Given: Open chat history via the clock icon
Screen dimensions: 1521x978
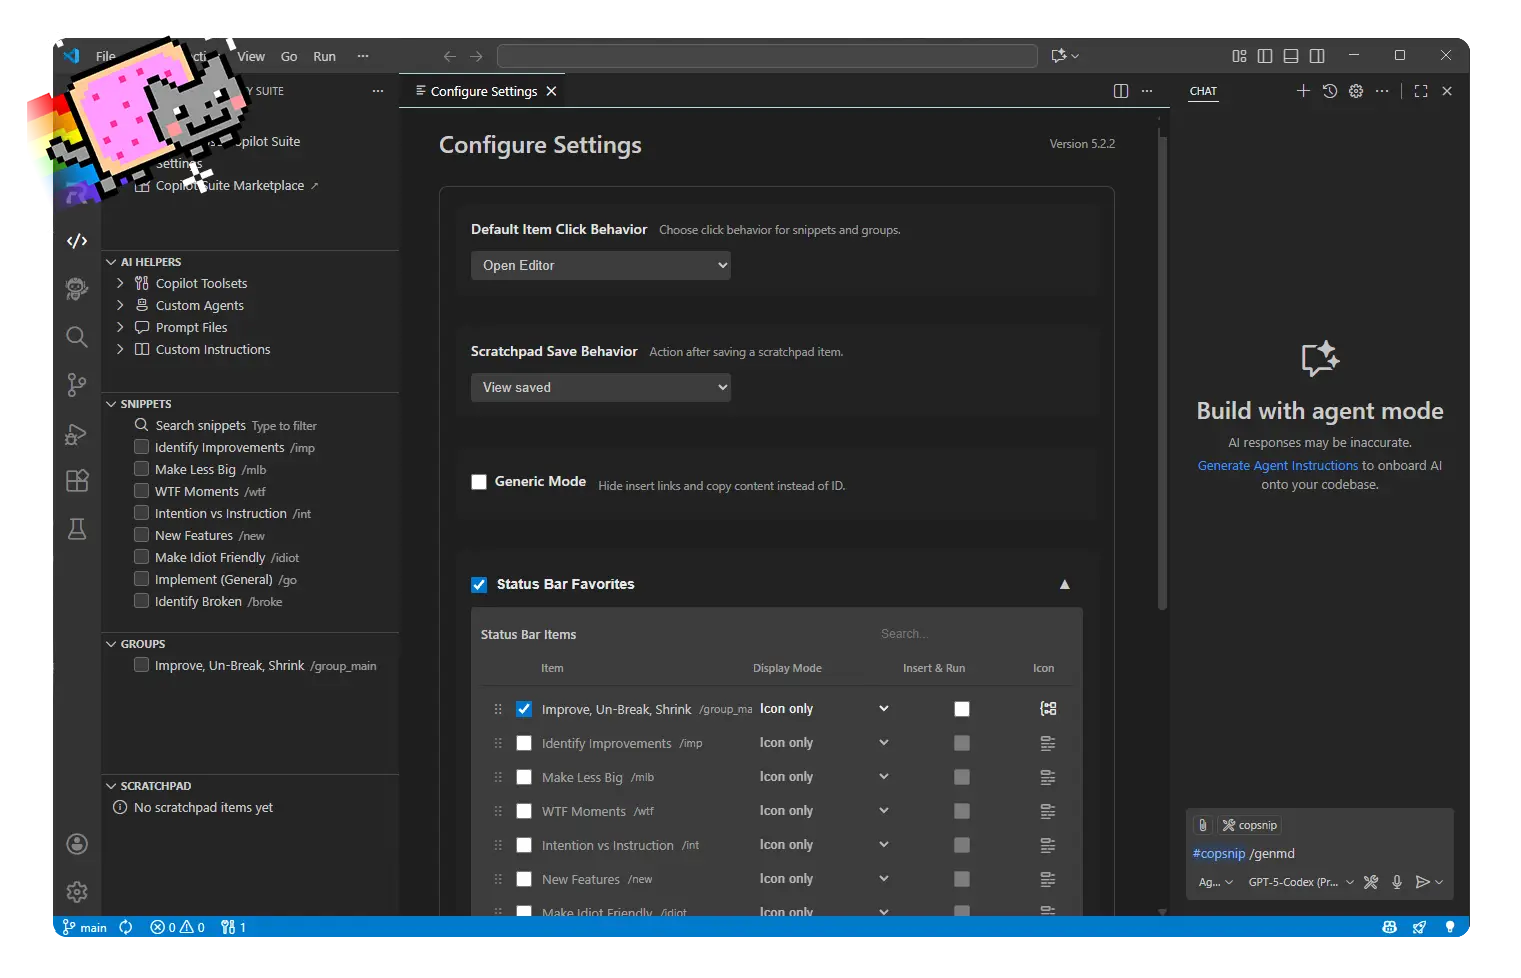Looking at the screenshot, I should point(1329,91).
